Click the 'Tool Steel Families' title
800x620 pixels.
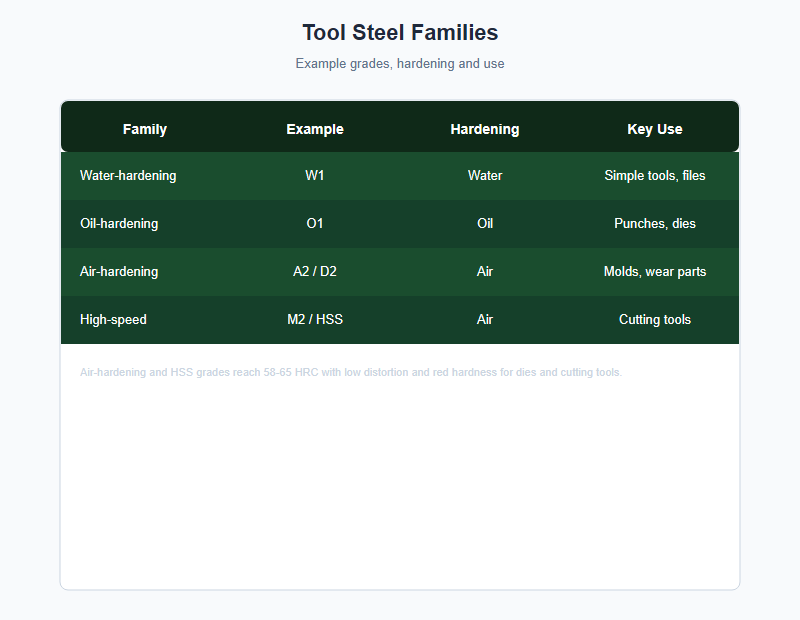tap(400, 33)
